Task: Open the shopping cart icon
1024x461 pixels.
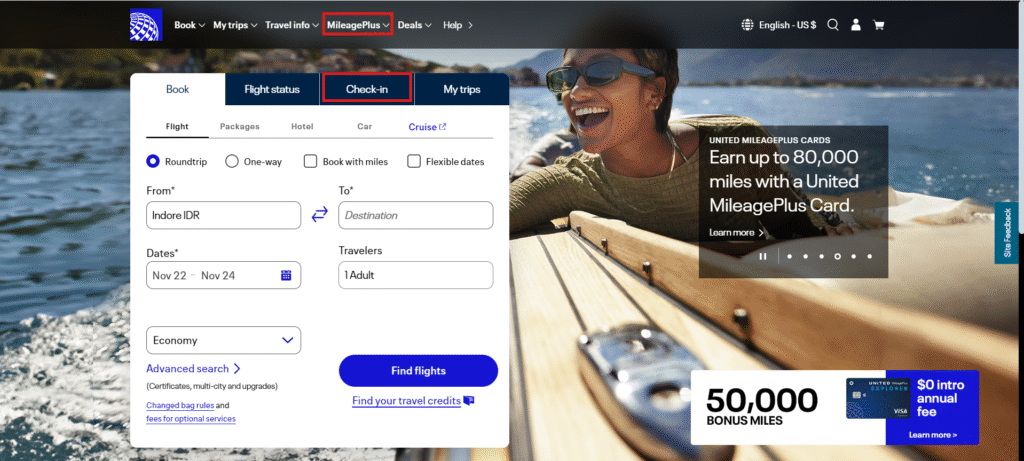Action: click(878, 25)
